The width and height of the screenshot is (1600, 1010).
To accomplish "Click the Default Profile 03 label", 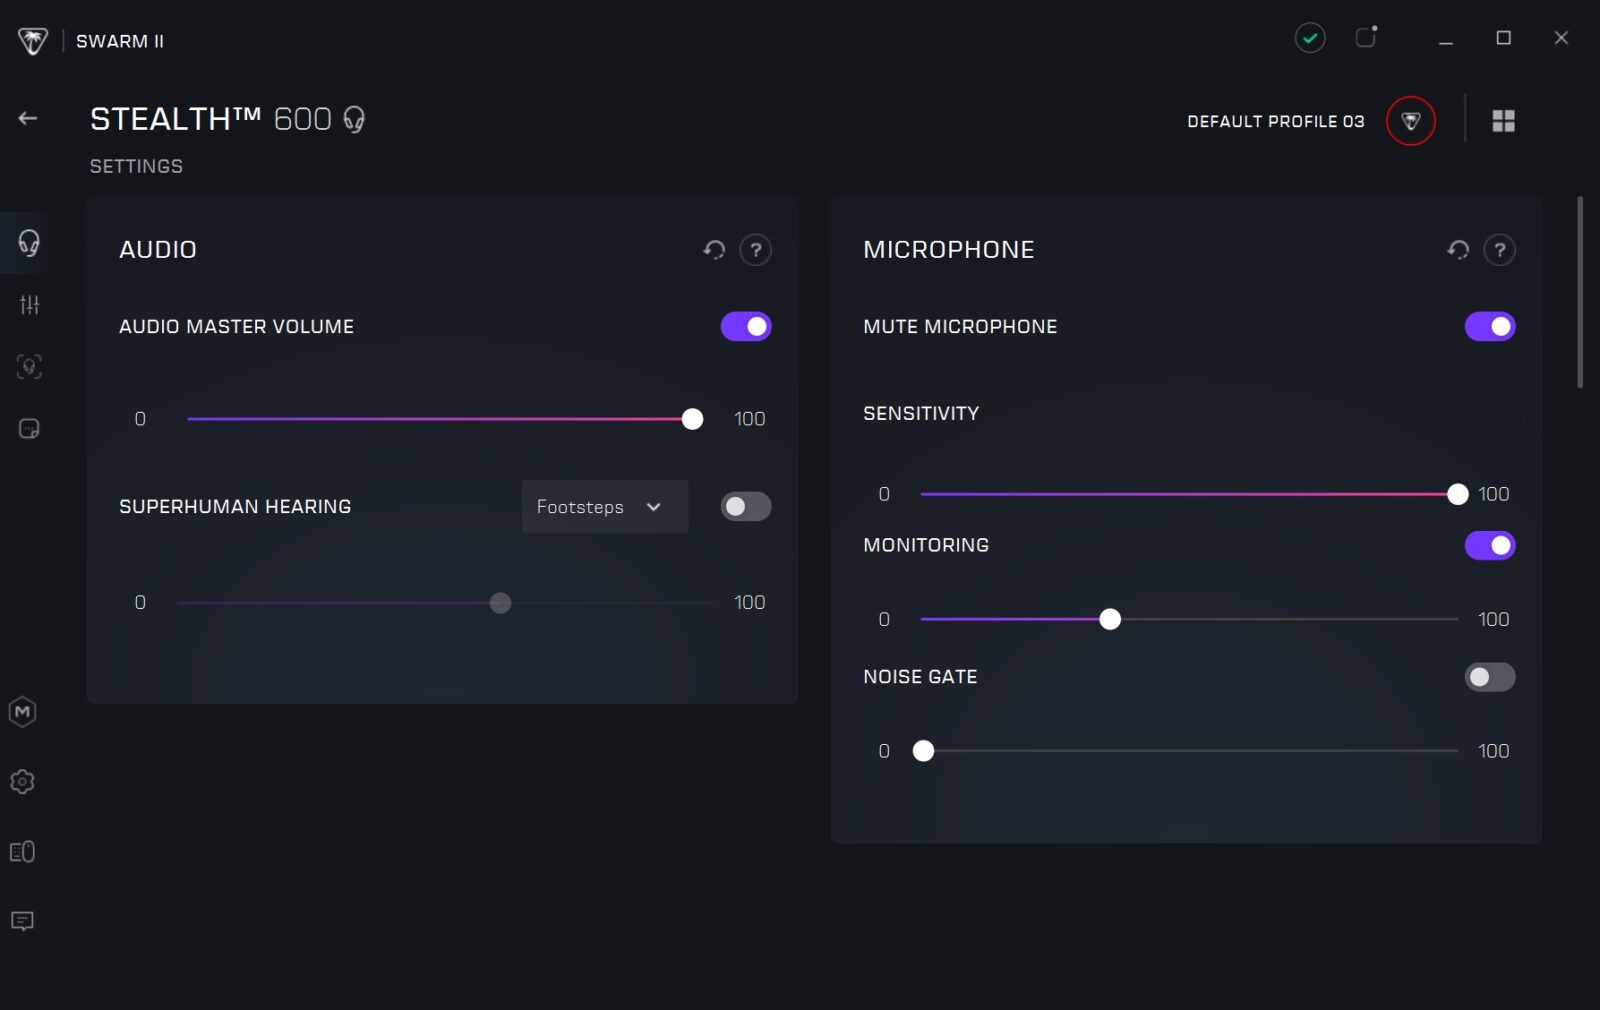I will coord(1275,121).
